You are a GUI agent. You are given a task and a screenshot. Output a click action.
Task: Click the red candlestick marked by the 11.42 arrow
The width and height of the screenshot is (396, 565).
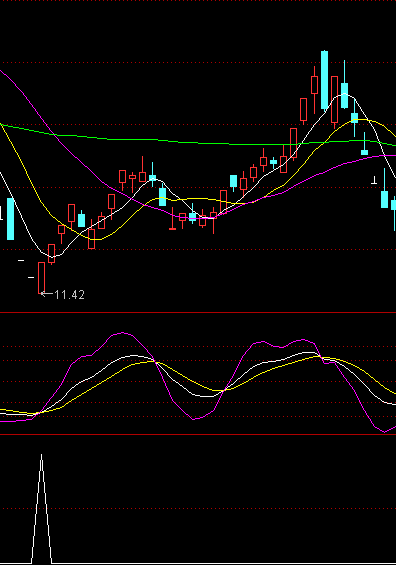tap(41, 278)
